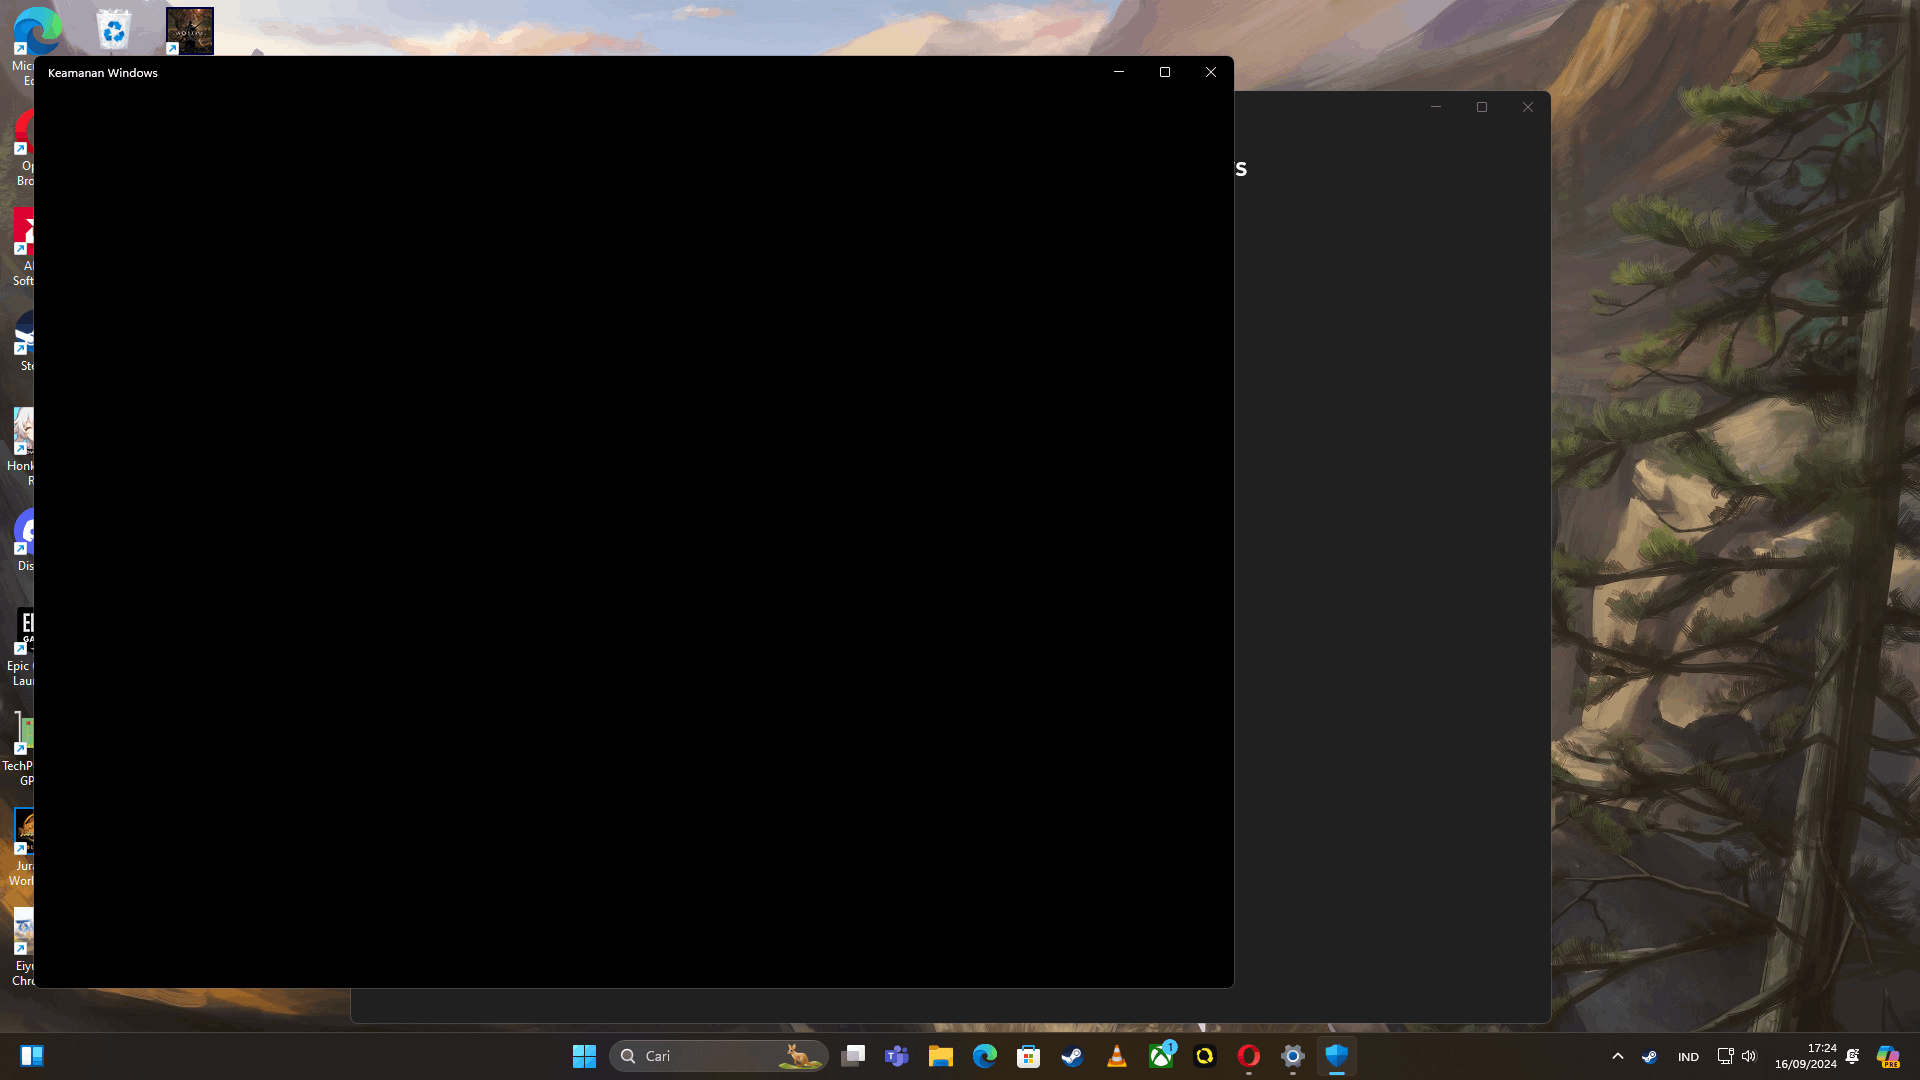Open the IND language input switcher
Screen dimensions: 1920x1080
pos(1688,1057)
